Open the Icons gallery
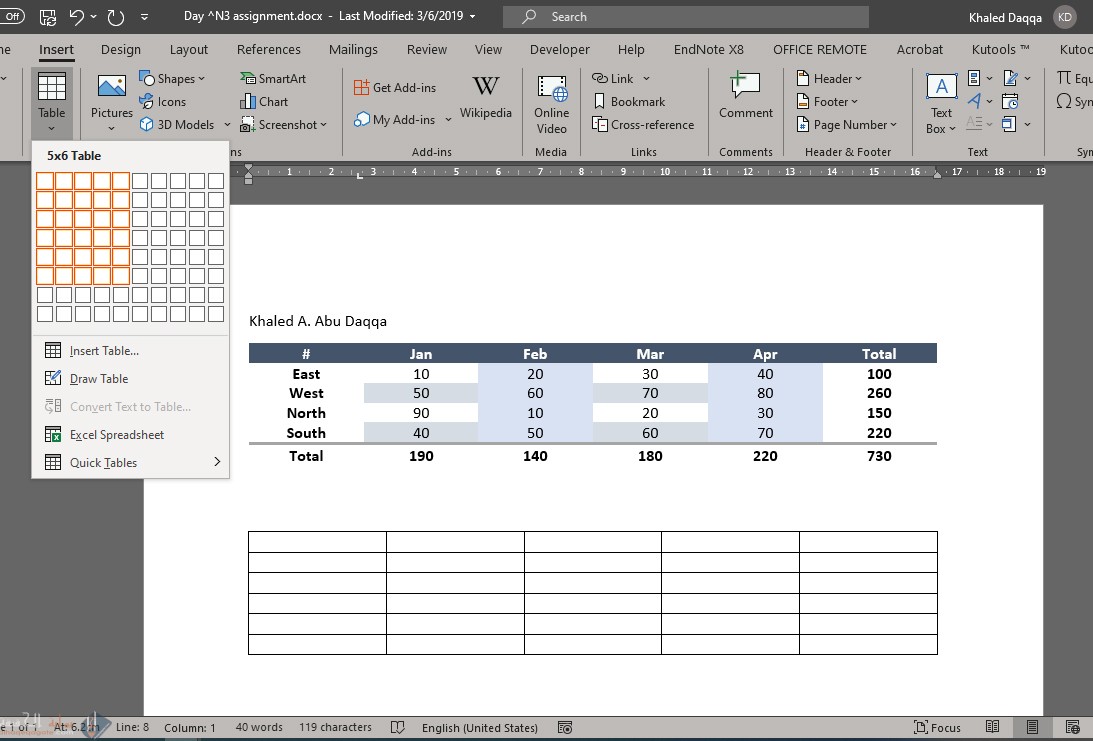Screen dimensions: 1093x741 162,101
